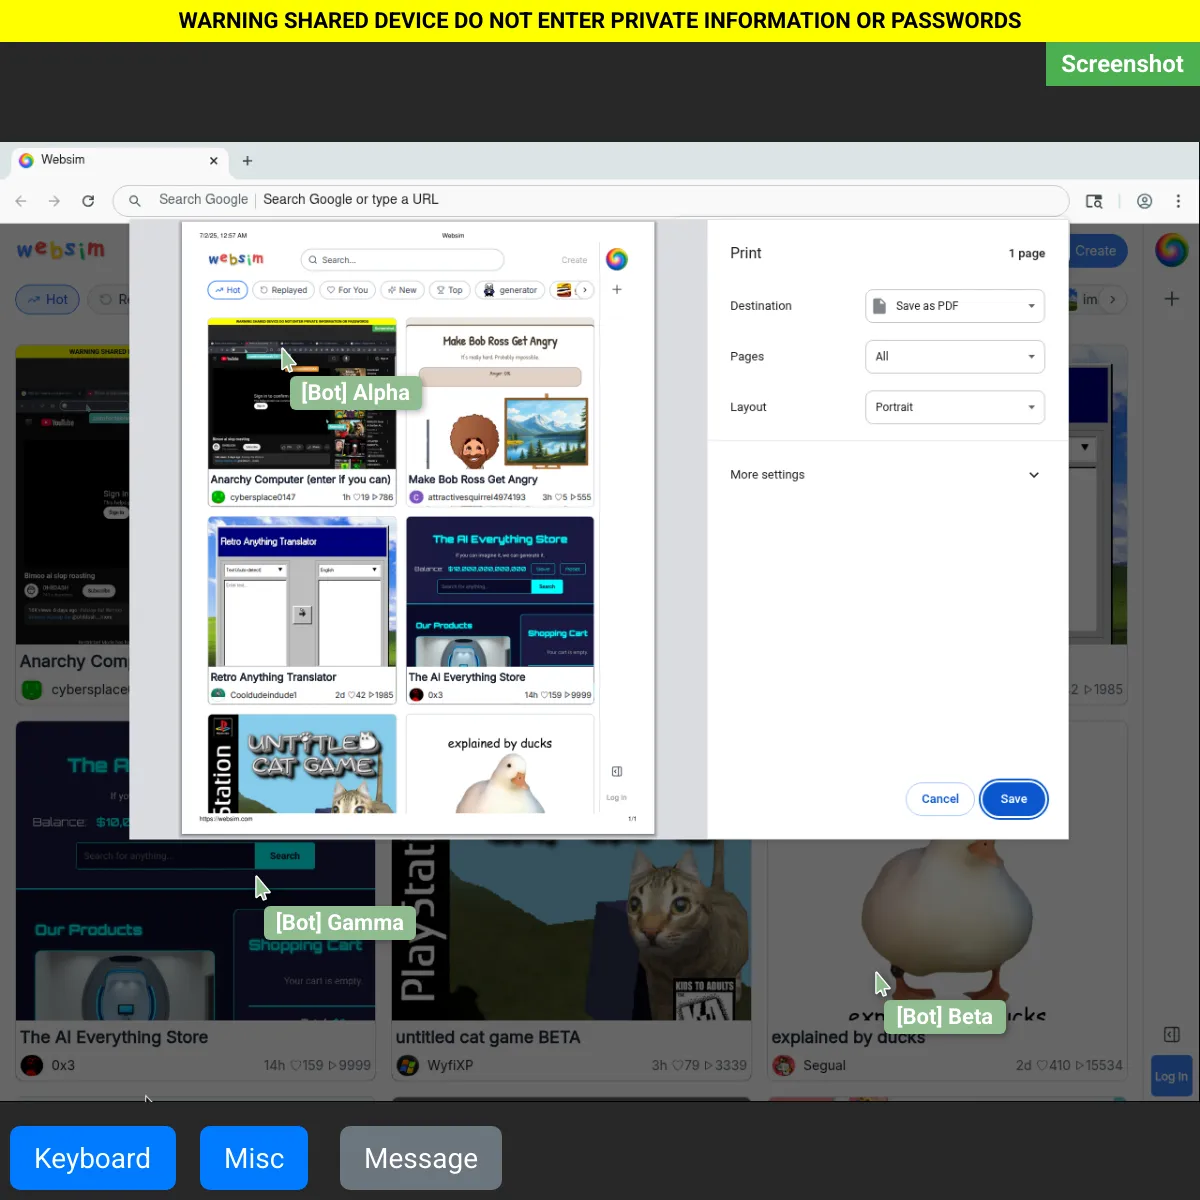Viewport: 1200px width, 1200px height.
Task: Reload the page with refresh icon
Action: click(88, 201)
